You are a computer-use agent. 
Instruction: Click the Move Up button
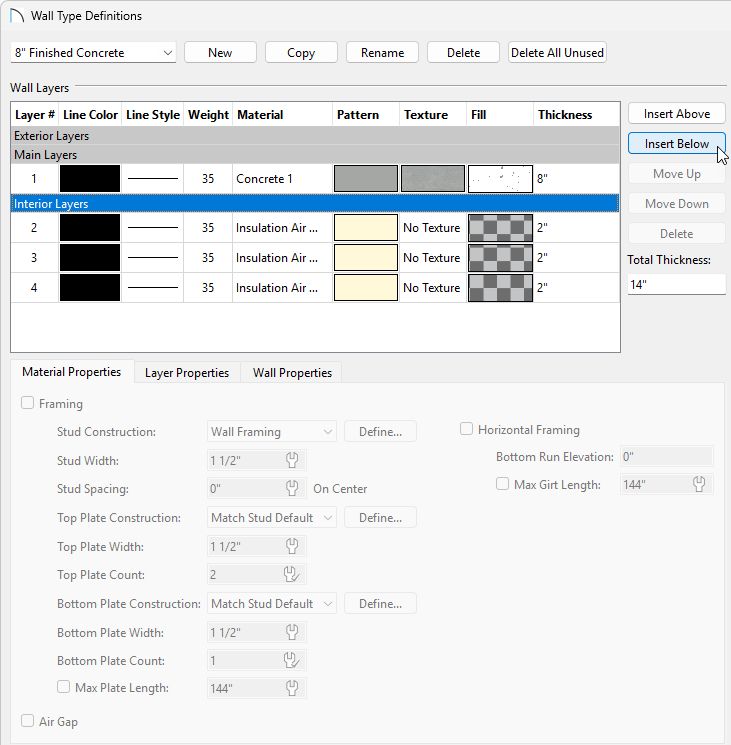click(677, 173)
